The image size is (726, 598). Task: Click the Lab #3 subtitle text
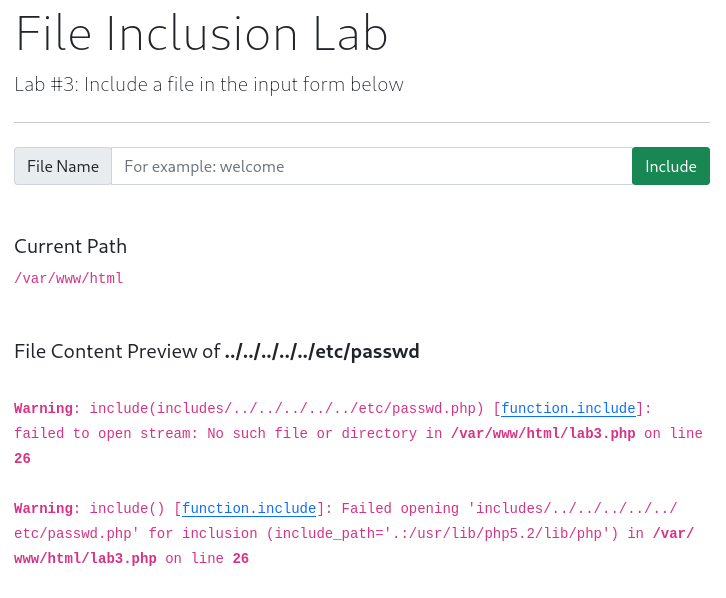pyautogui.click(x=209, y=85)
